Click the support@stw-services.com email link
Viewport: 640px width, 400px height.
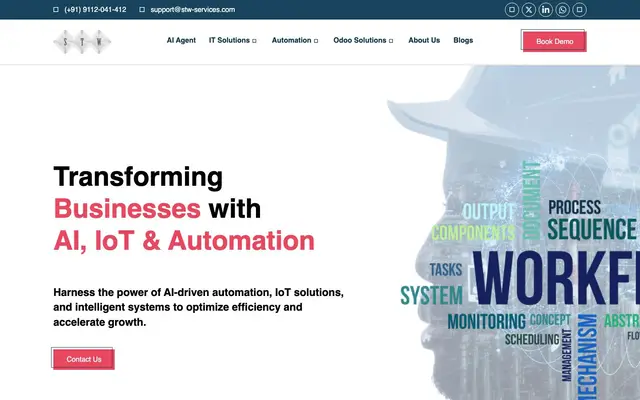click(x=193, y=9)
